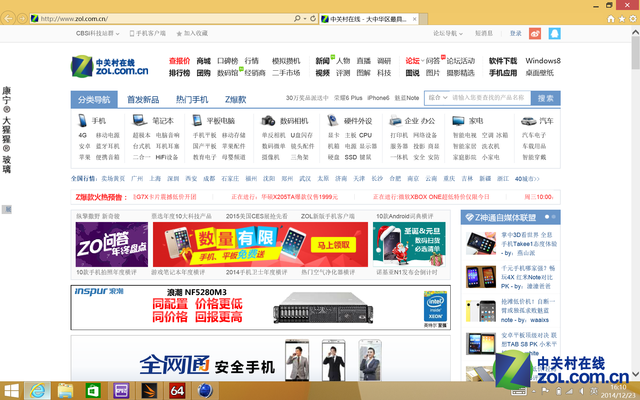Screen dimensions: 640x400
Task: Open the address bar dropdown arrow
Action: tap(305, 19)
